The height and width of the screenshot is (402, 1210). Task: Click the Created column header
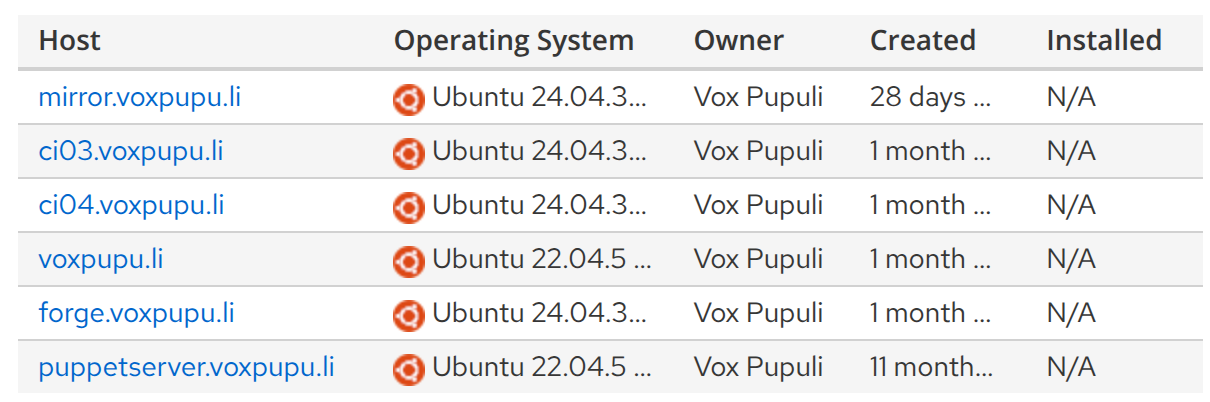pyautogui.click(x=922, y=41)
